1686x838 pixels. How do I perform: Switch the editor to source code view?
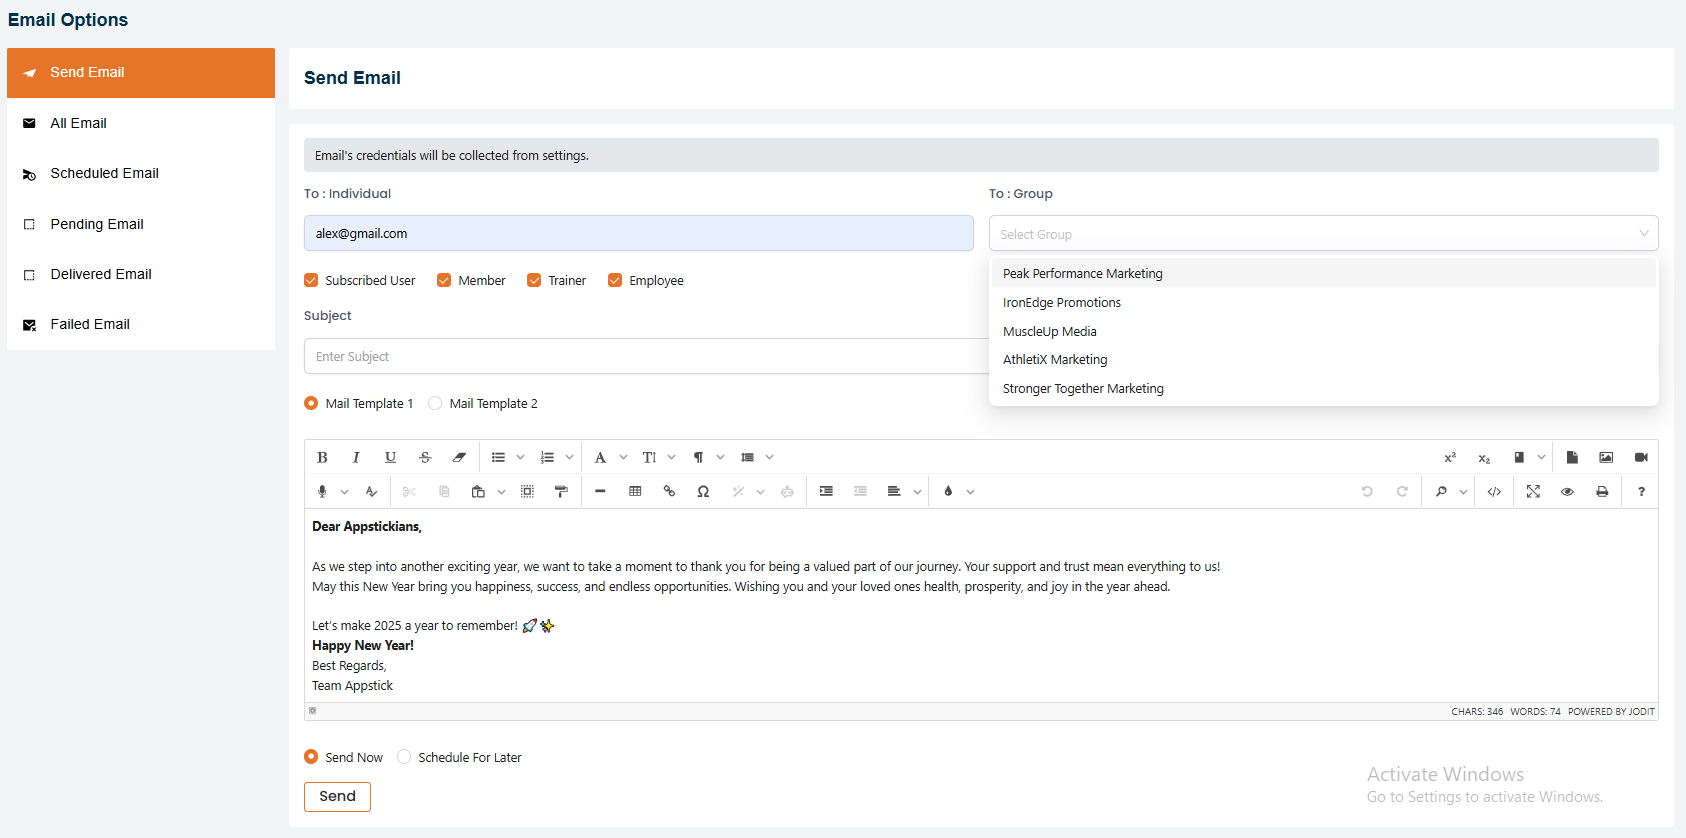click(1494, 491)
